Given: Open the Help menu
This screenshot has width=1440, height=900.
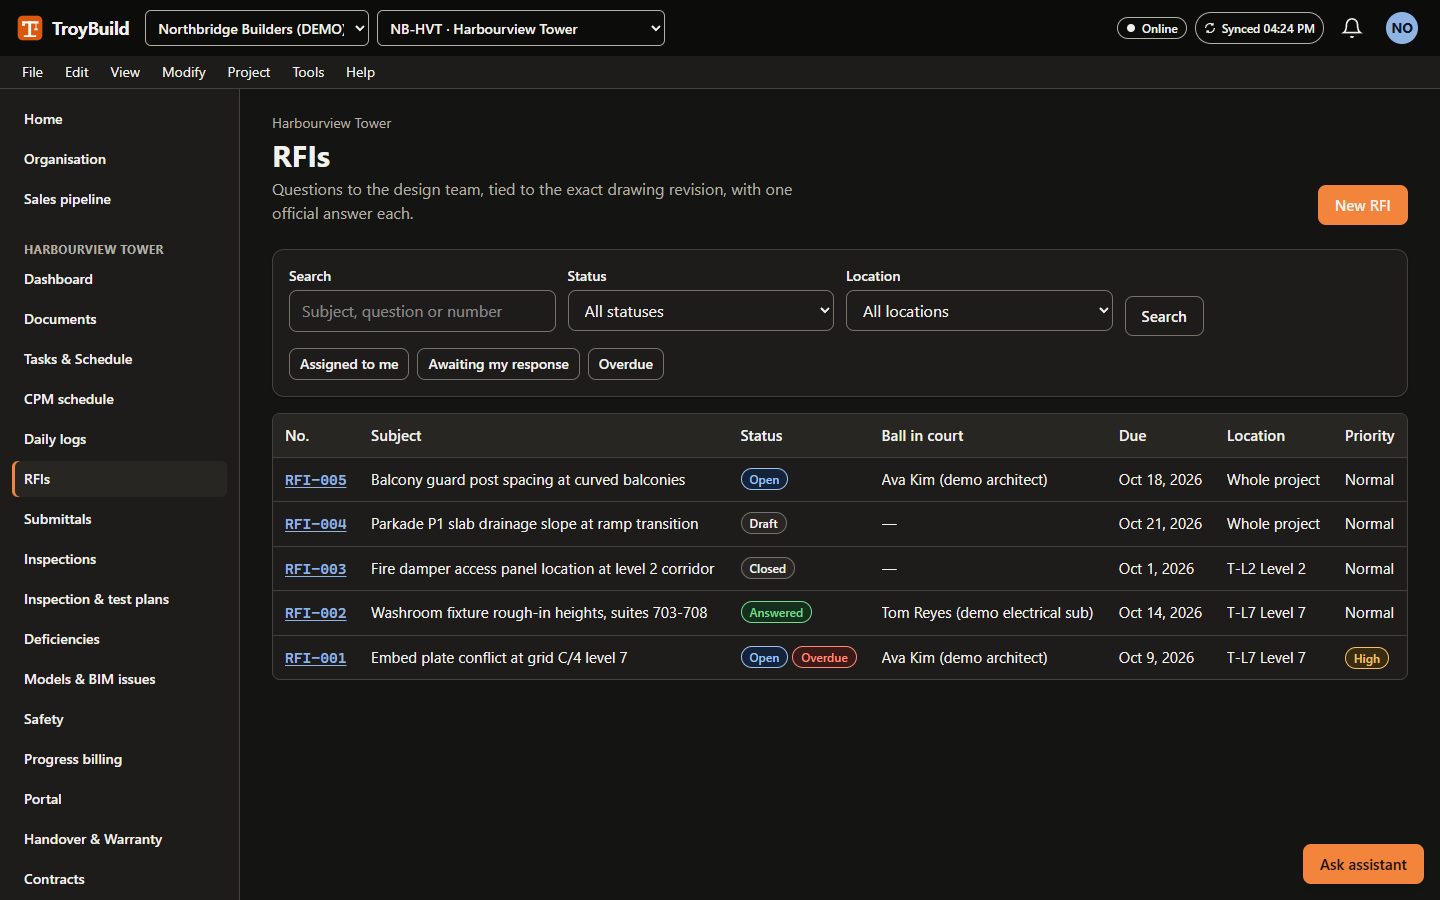Looking at the screenshot, I should click(360, 72).
